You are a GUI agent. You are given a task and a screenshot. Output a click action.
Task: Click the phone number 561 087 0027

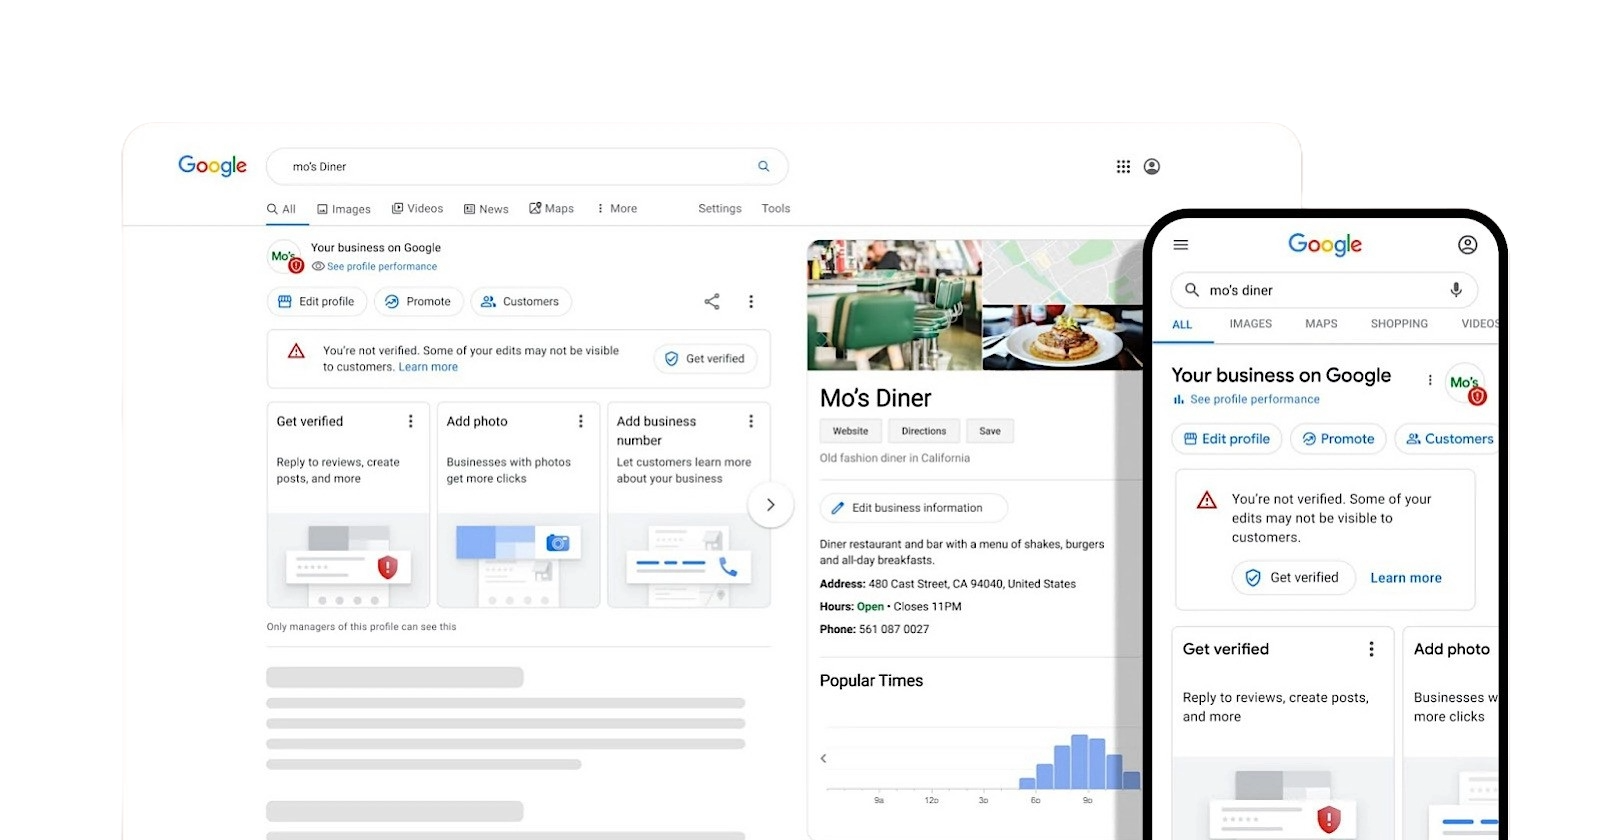coord(894,630)
